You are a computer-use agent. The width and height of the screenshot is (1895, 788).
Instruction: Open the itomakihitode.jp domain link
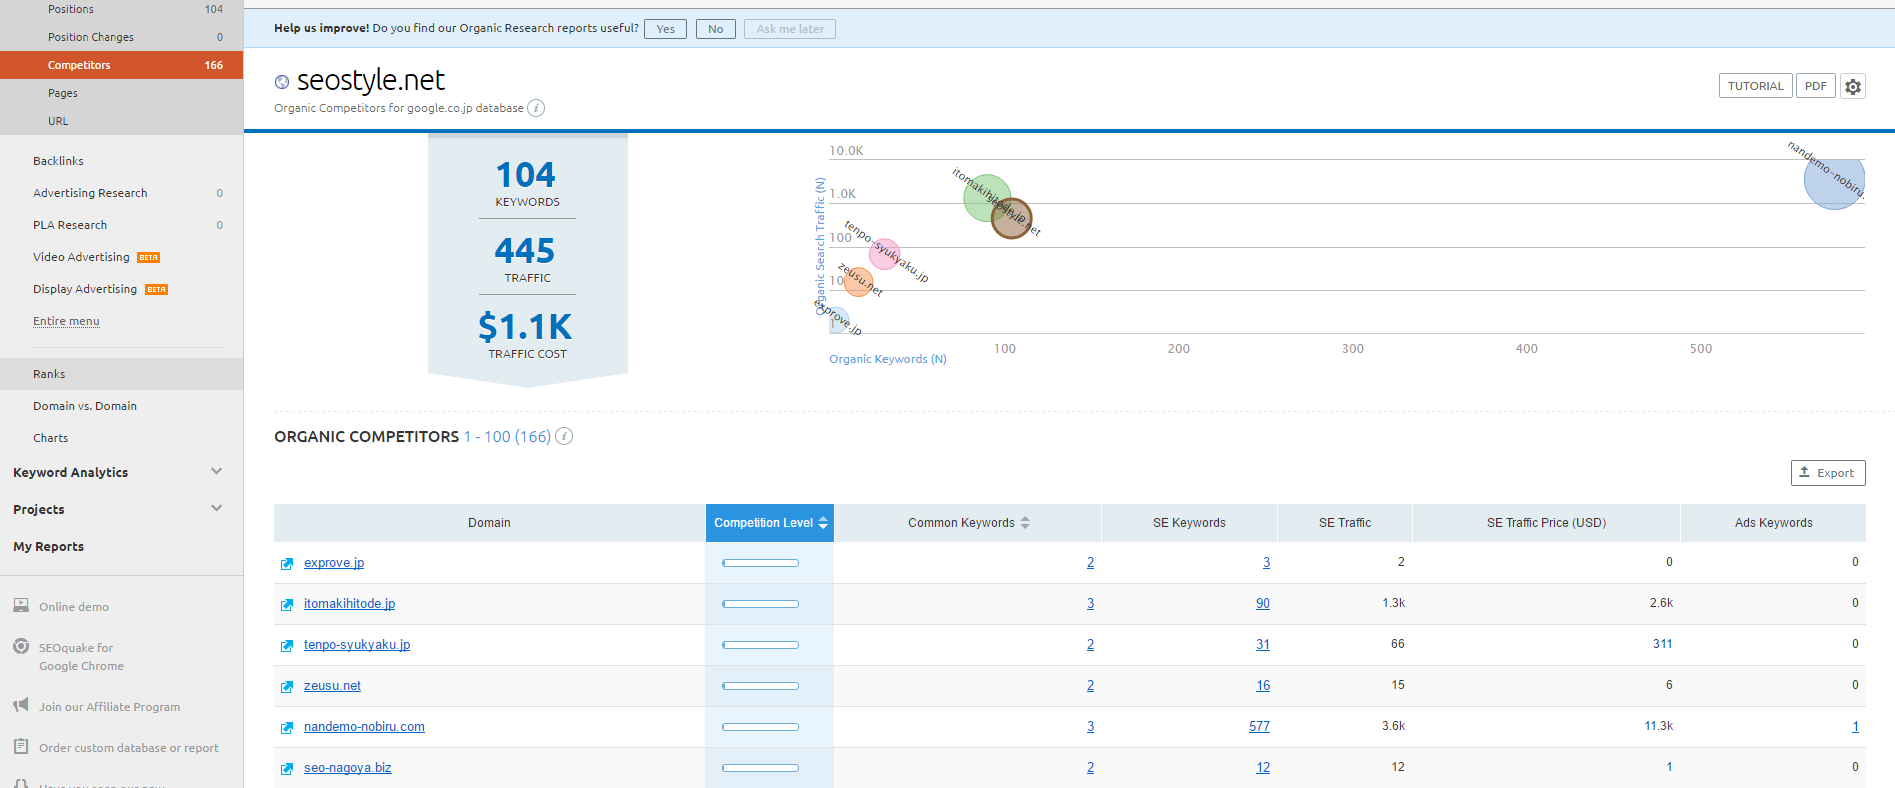349,604
